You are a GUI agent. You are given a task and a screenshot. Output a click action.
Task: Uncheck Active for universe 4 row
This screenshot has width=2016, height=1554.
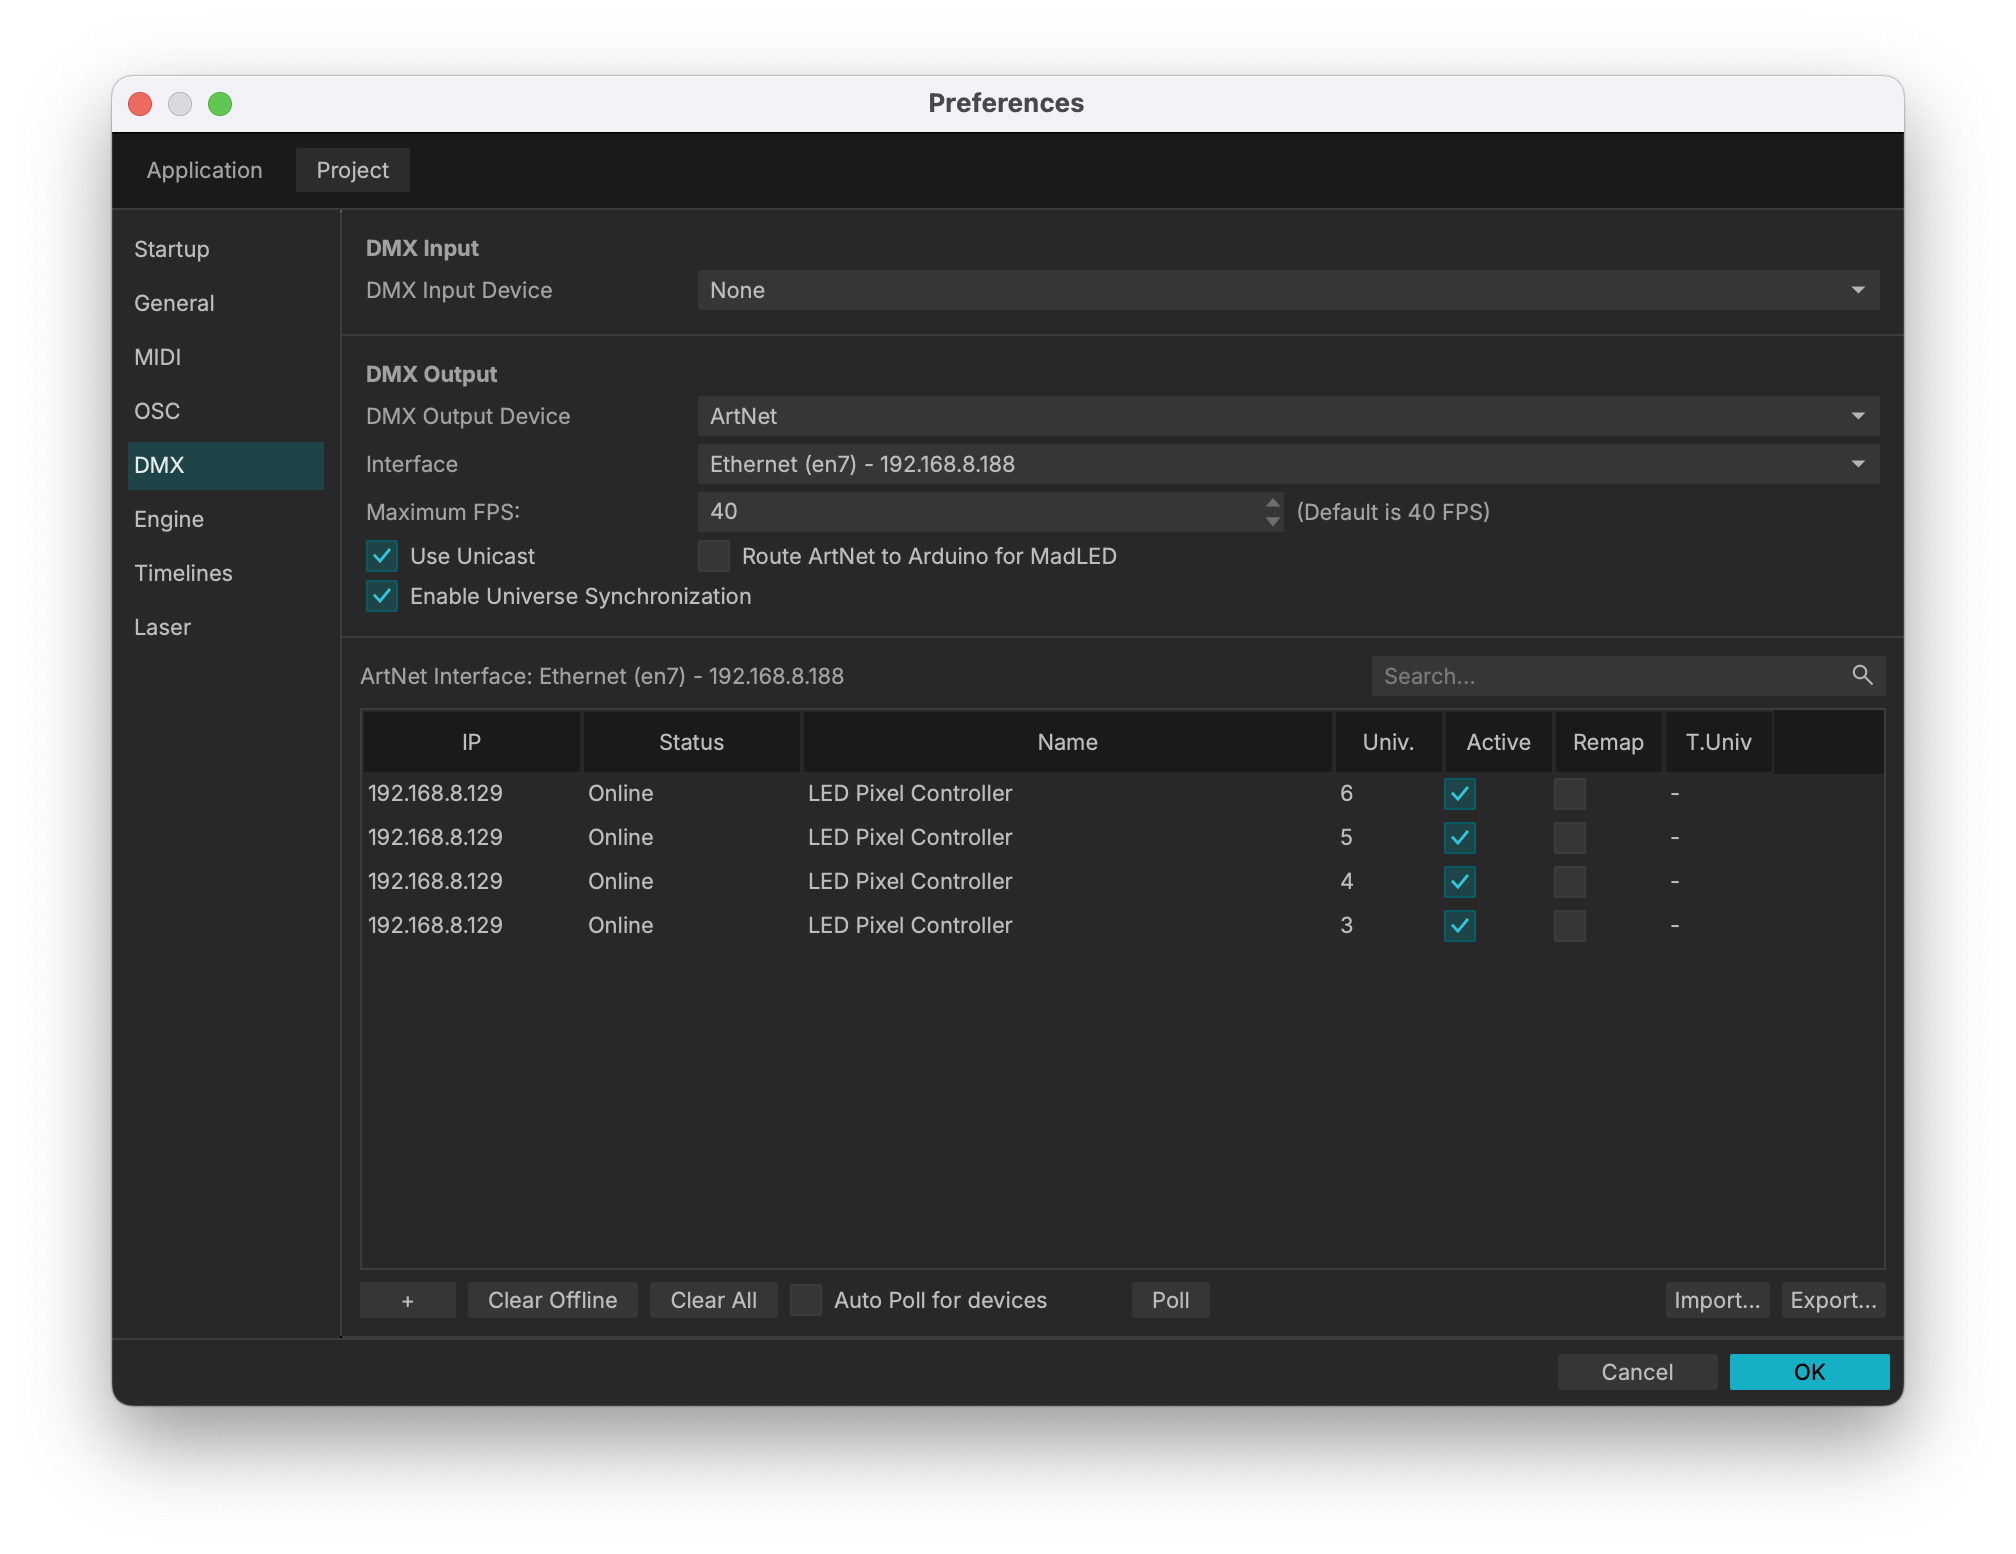click(x=1459, y=882)
